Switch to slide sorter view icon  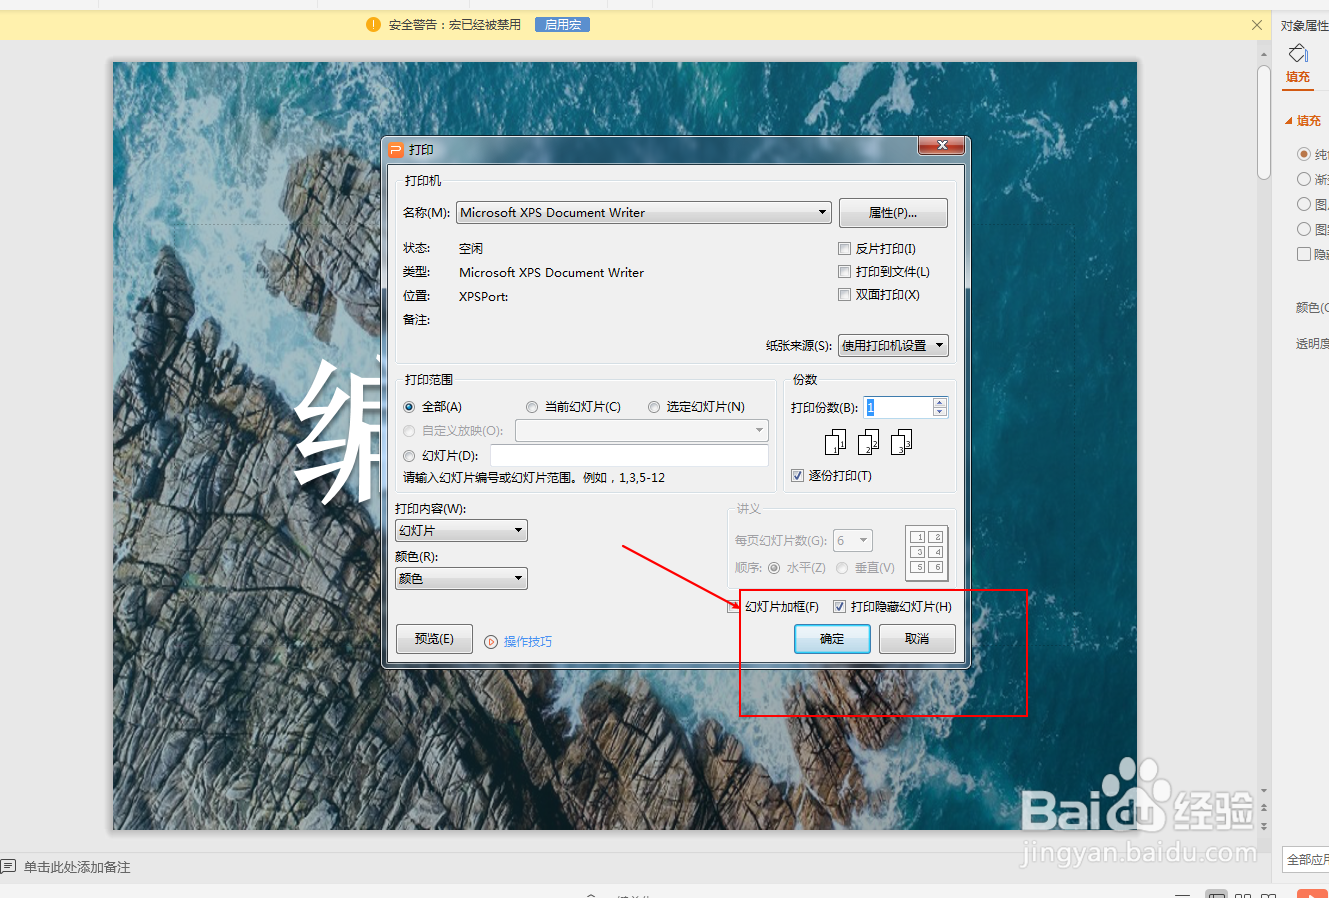click(1243, 895)
